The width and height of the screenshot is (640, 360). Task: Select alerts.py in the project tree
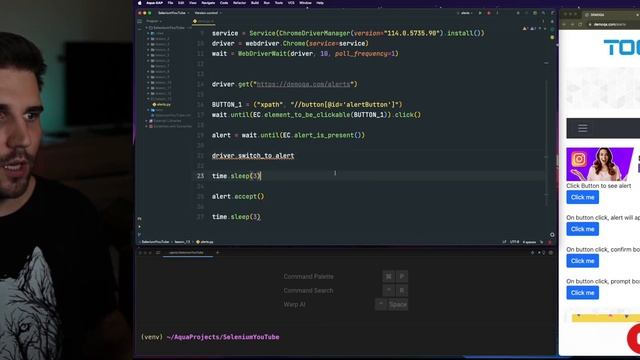[x=162, y=104]
